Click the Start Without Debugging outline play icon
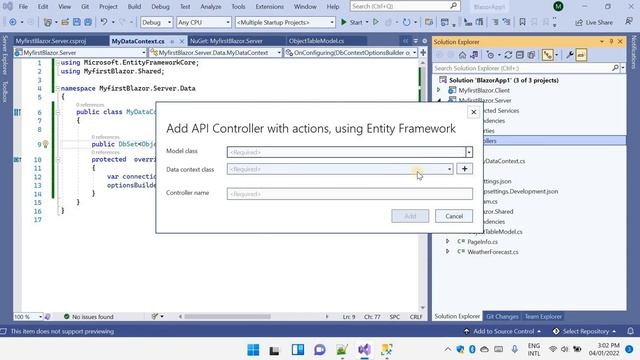Viewport: 640px width, 360px height. (376, 22)
